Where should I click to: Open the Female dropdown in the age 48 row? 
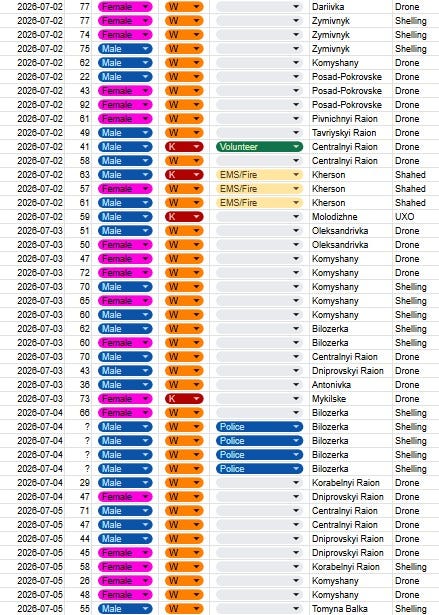click(x=125, y=595)
